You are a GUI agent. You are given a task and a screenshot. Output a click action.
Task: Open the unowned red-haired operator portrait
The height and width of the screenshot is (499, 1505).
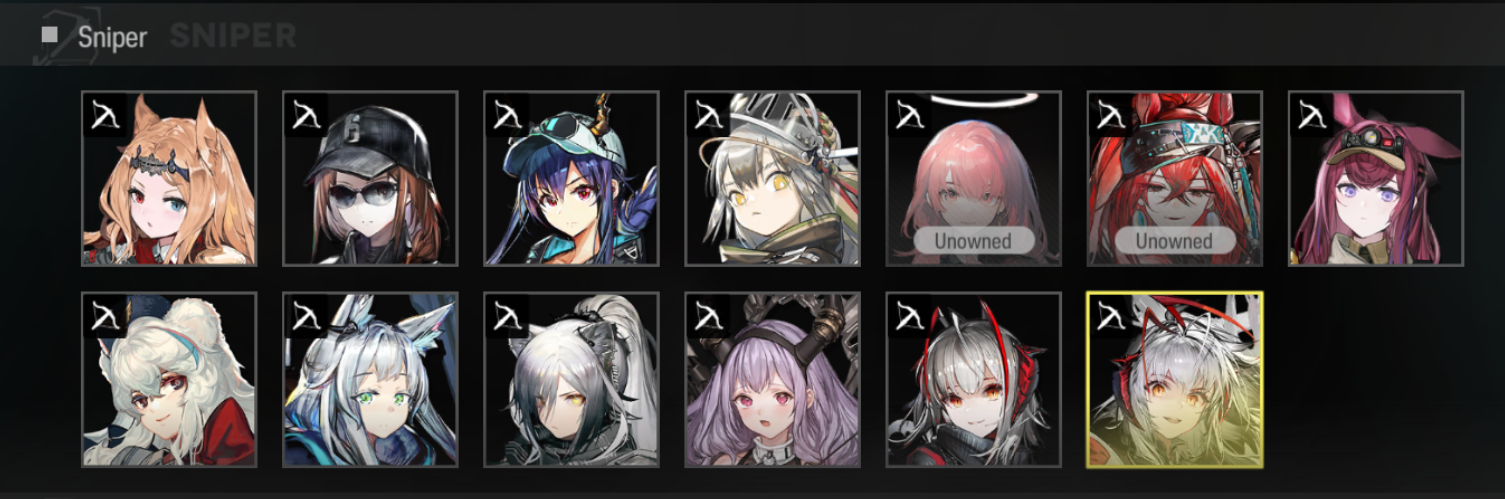pyautogui.click(x=1174, y=178)
